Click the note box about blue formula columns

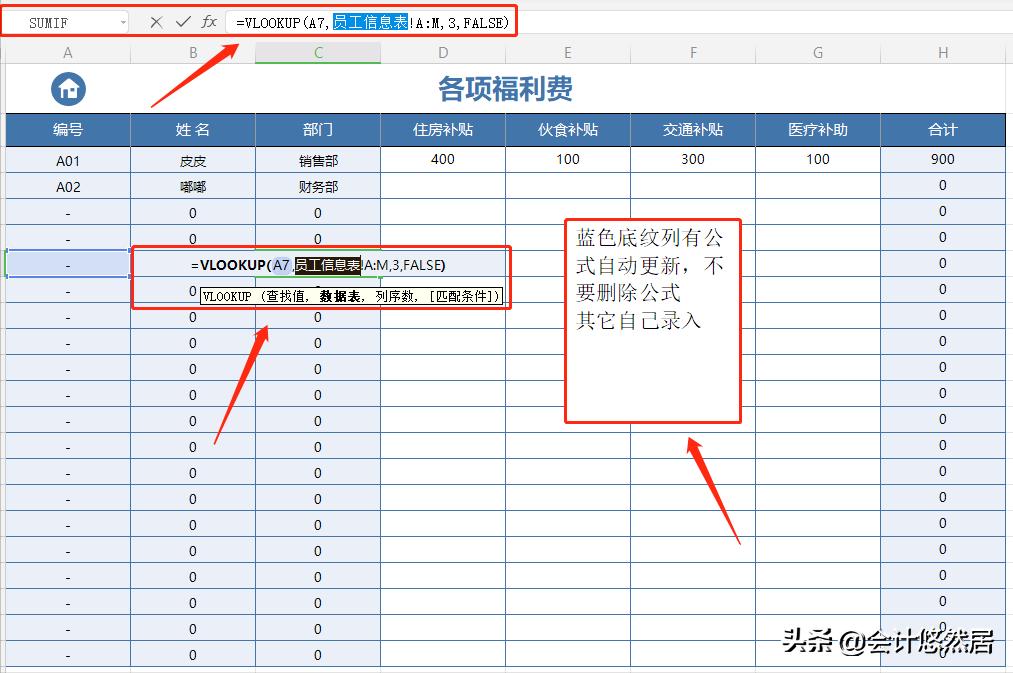(x=652, y=320)
